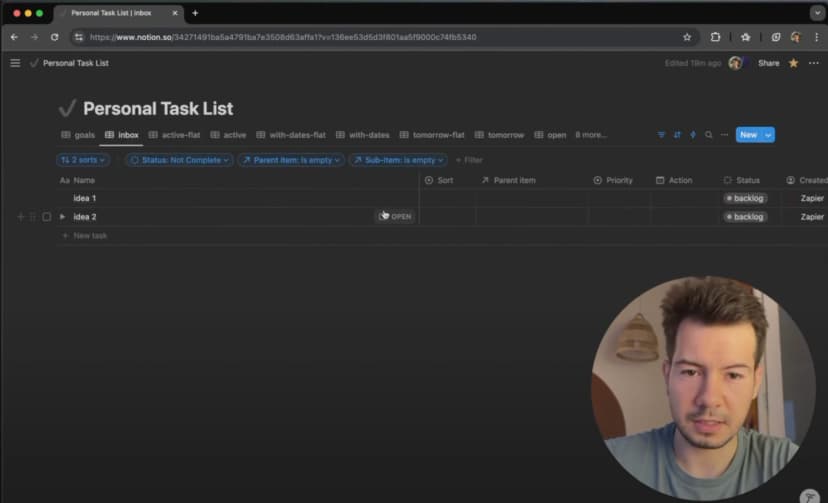Click Zapier in the idea 1 row

812,198
